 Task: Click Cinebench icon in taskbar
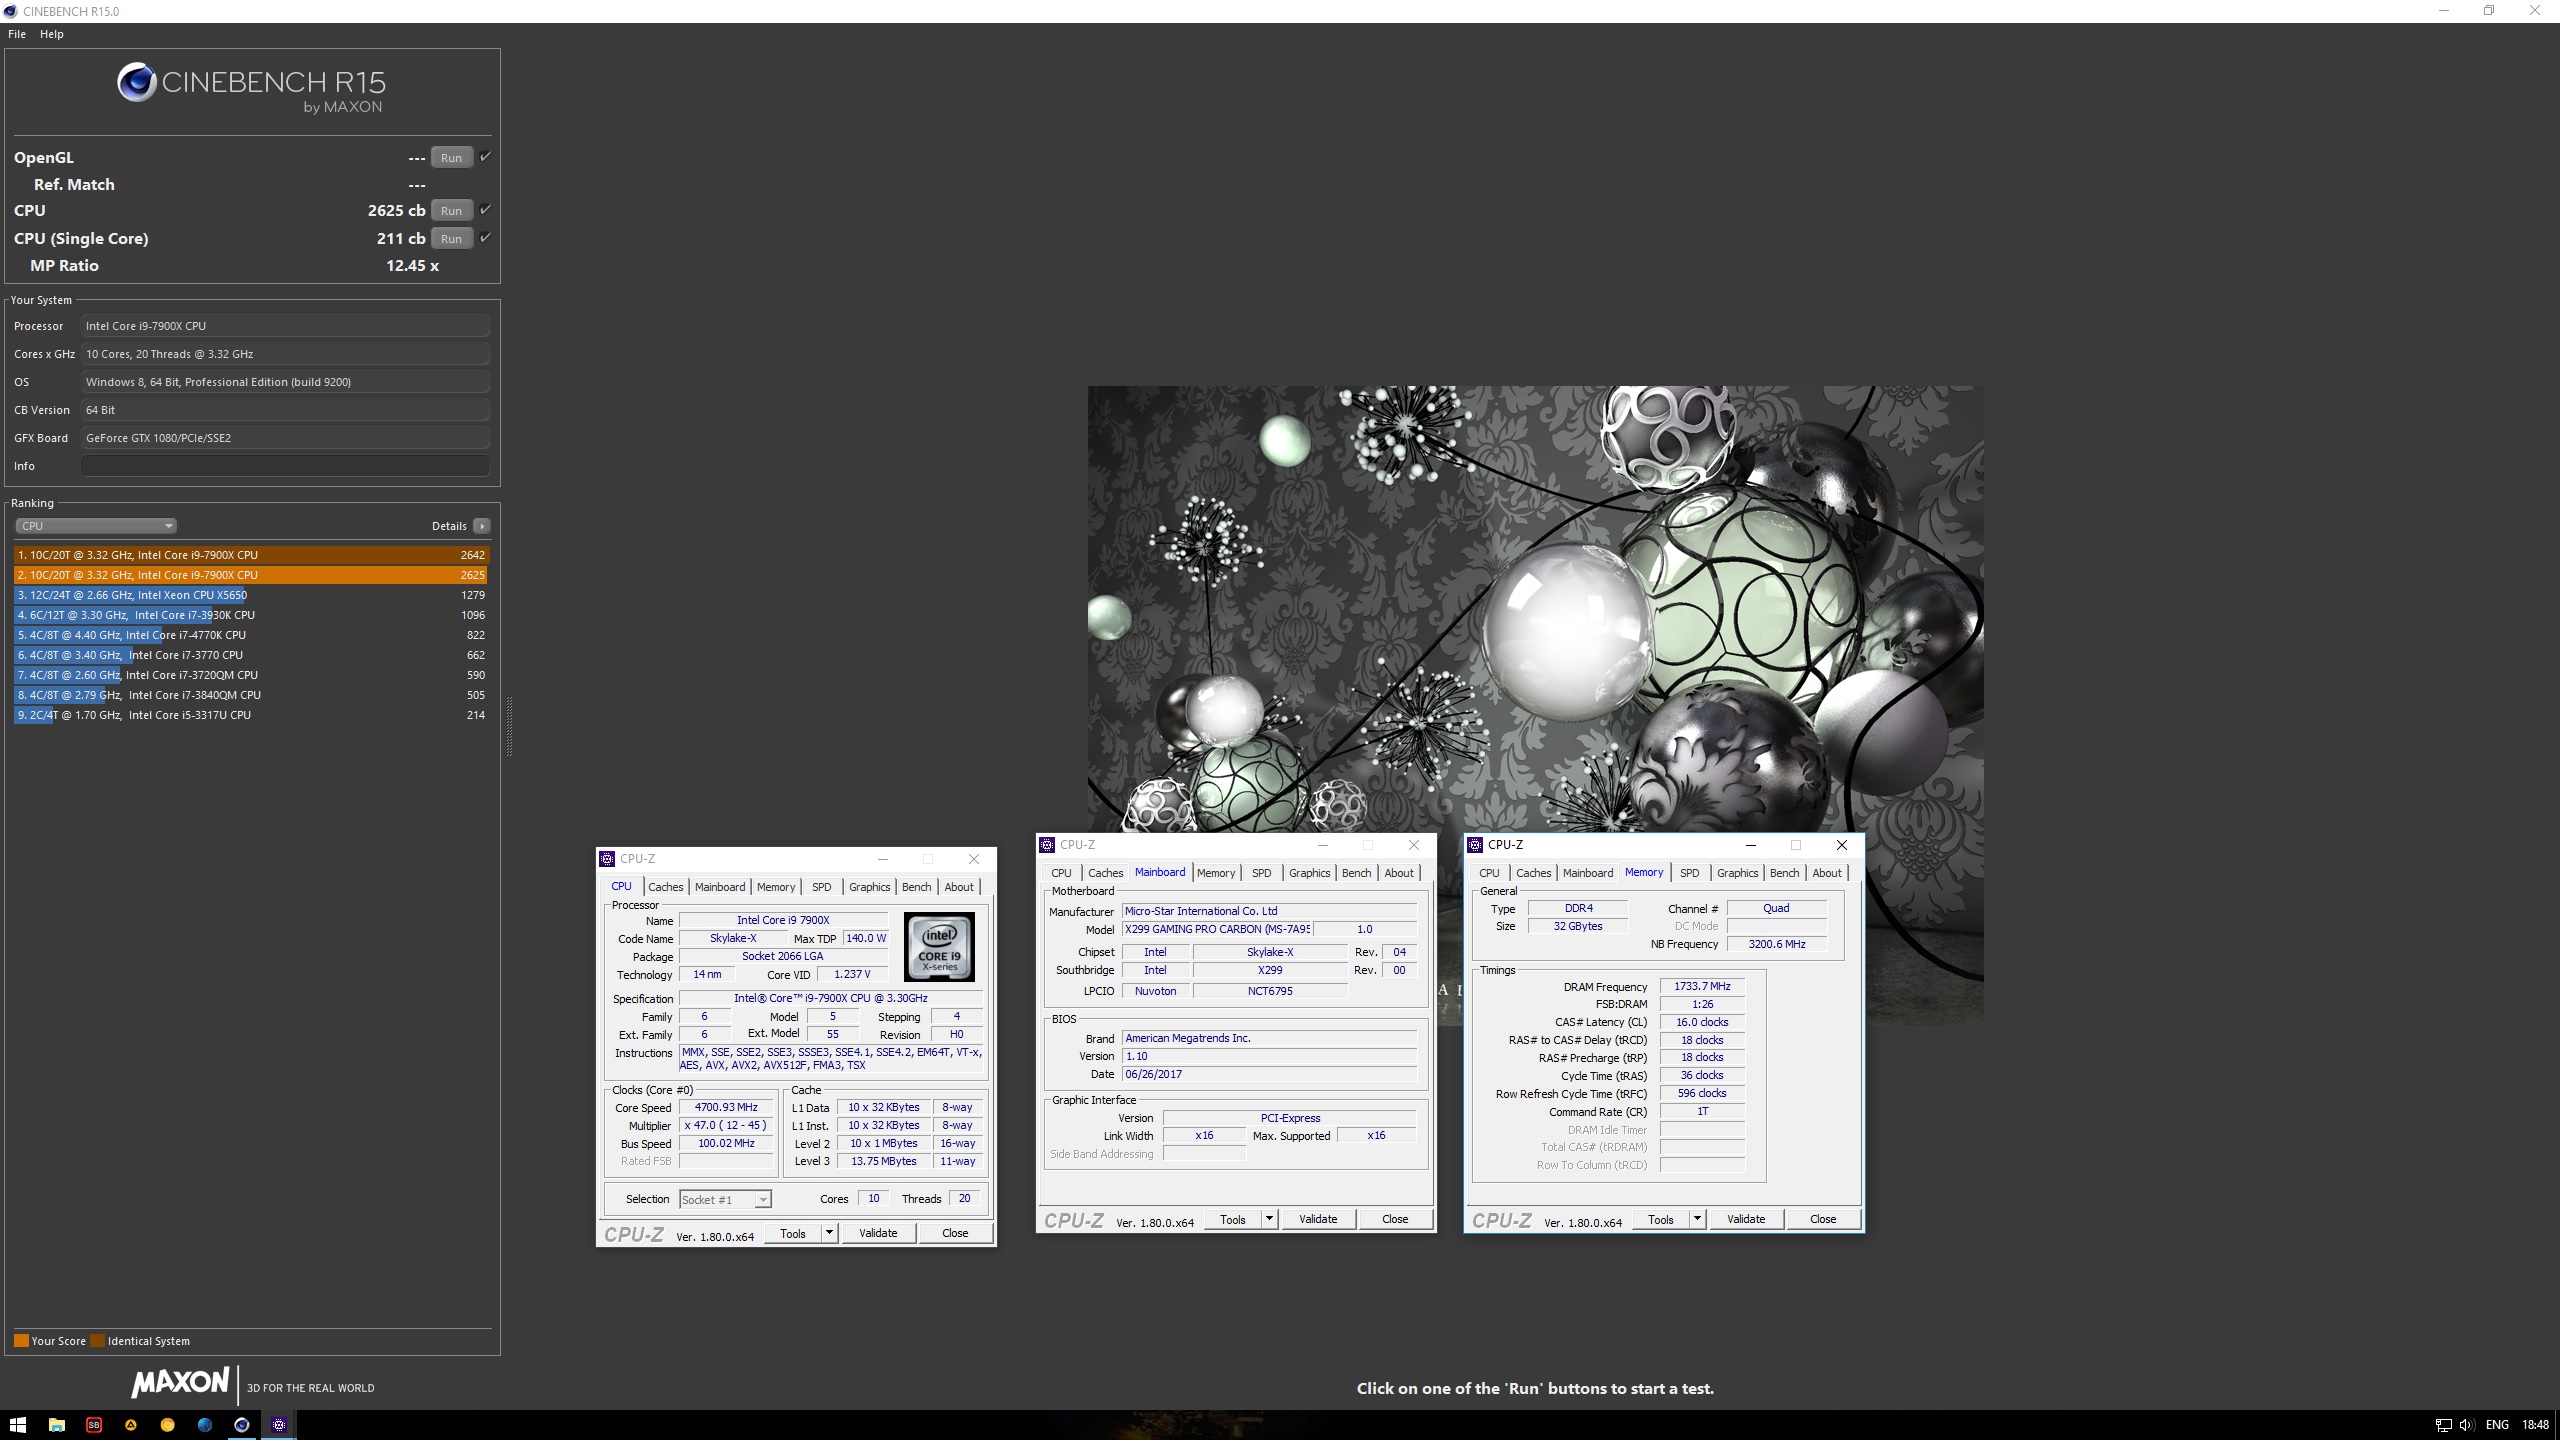[x=242, y=1425]
